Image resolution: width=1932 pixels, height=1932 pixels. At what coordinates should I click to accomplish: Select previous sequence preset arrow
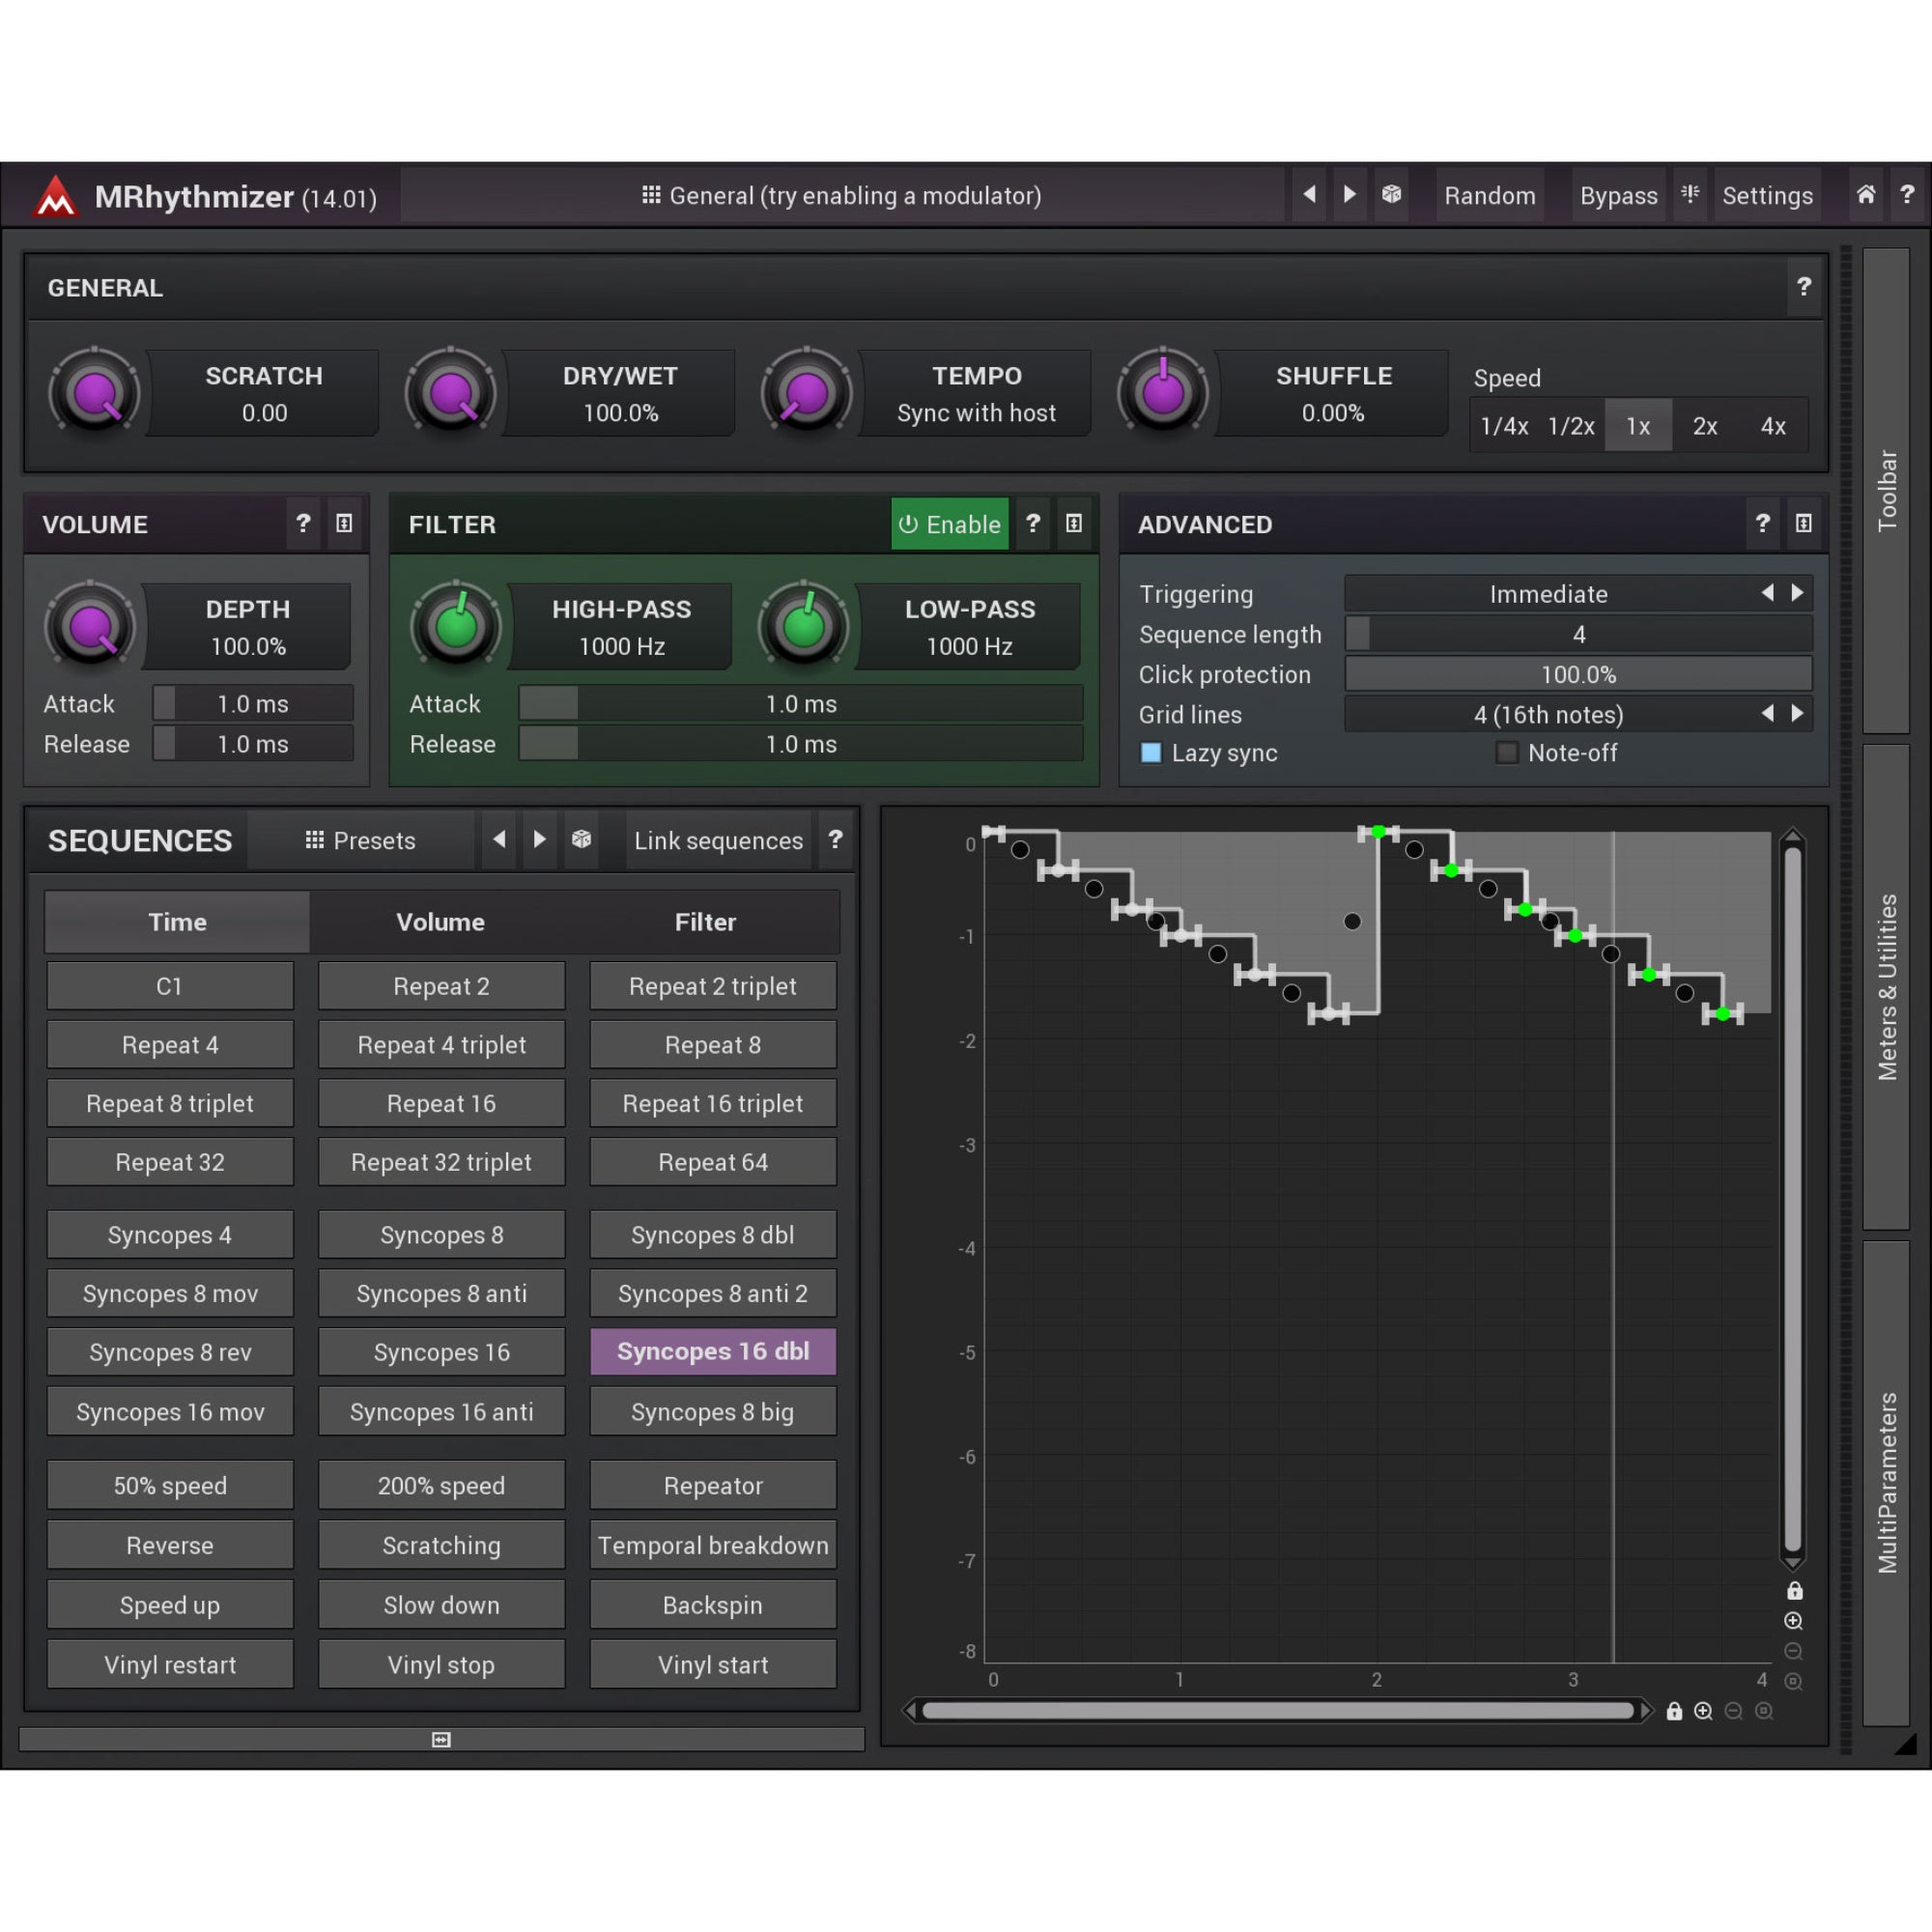click(x=499, y=840)
